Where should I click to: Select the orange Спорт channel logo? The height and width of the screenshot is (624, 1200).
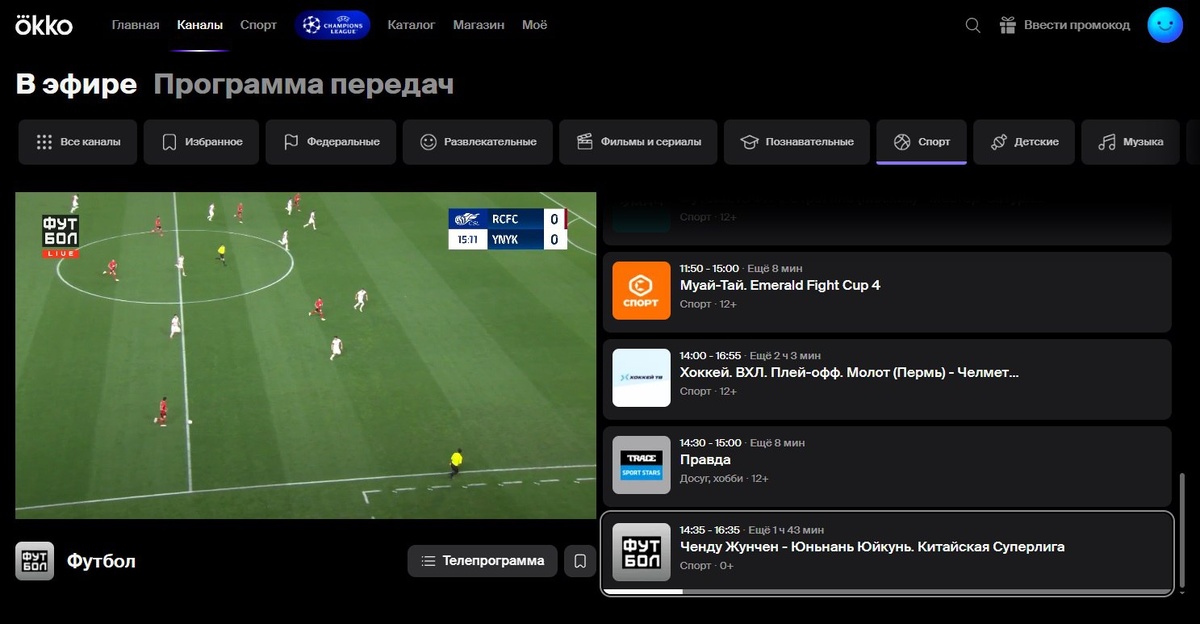[x=641, y=291]
